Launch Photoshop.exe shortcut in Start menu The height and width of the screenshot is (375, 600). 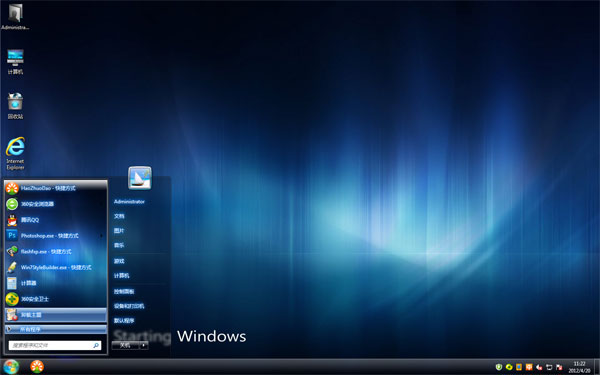pos(56,236)
